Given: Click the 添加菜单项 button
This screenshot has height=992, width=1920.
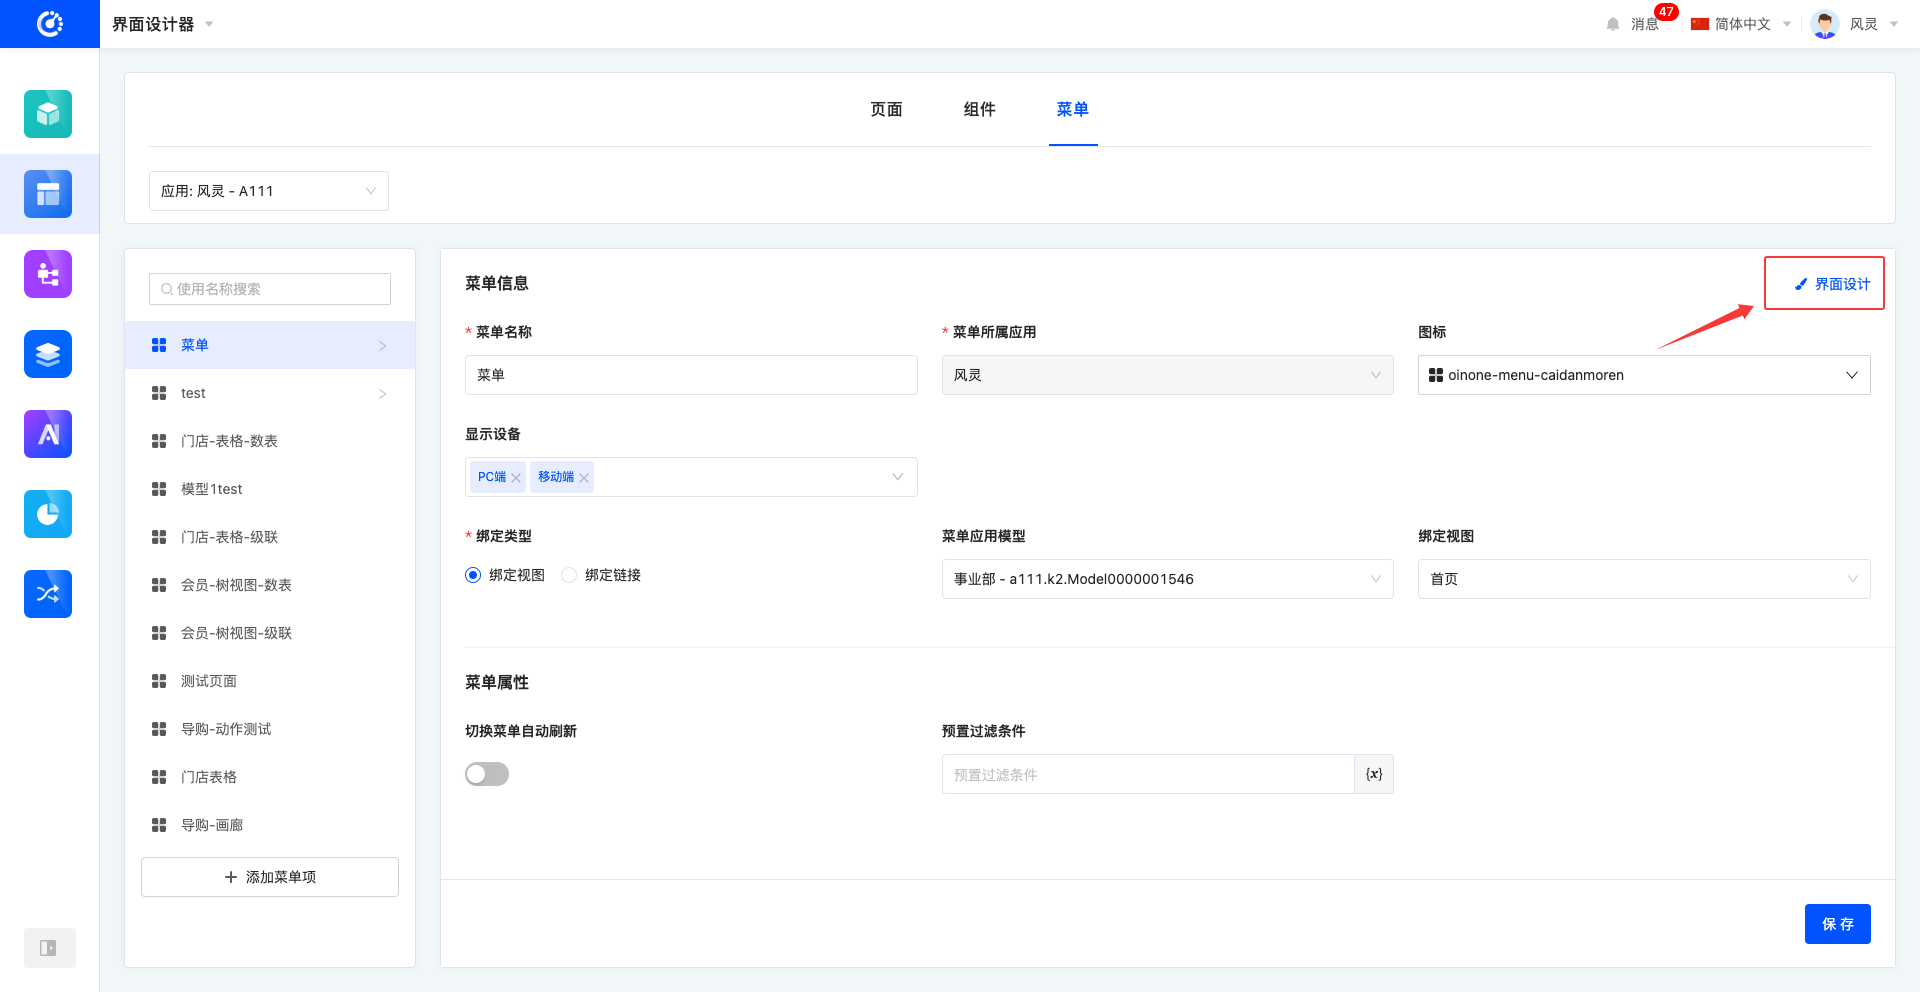Looking at the screenshot, I should pyautogui.click(x=270, y=877).
